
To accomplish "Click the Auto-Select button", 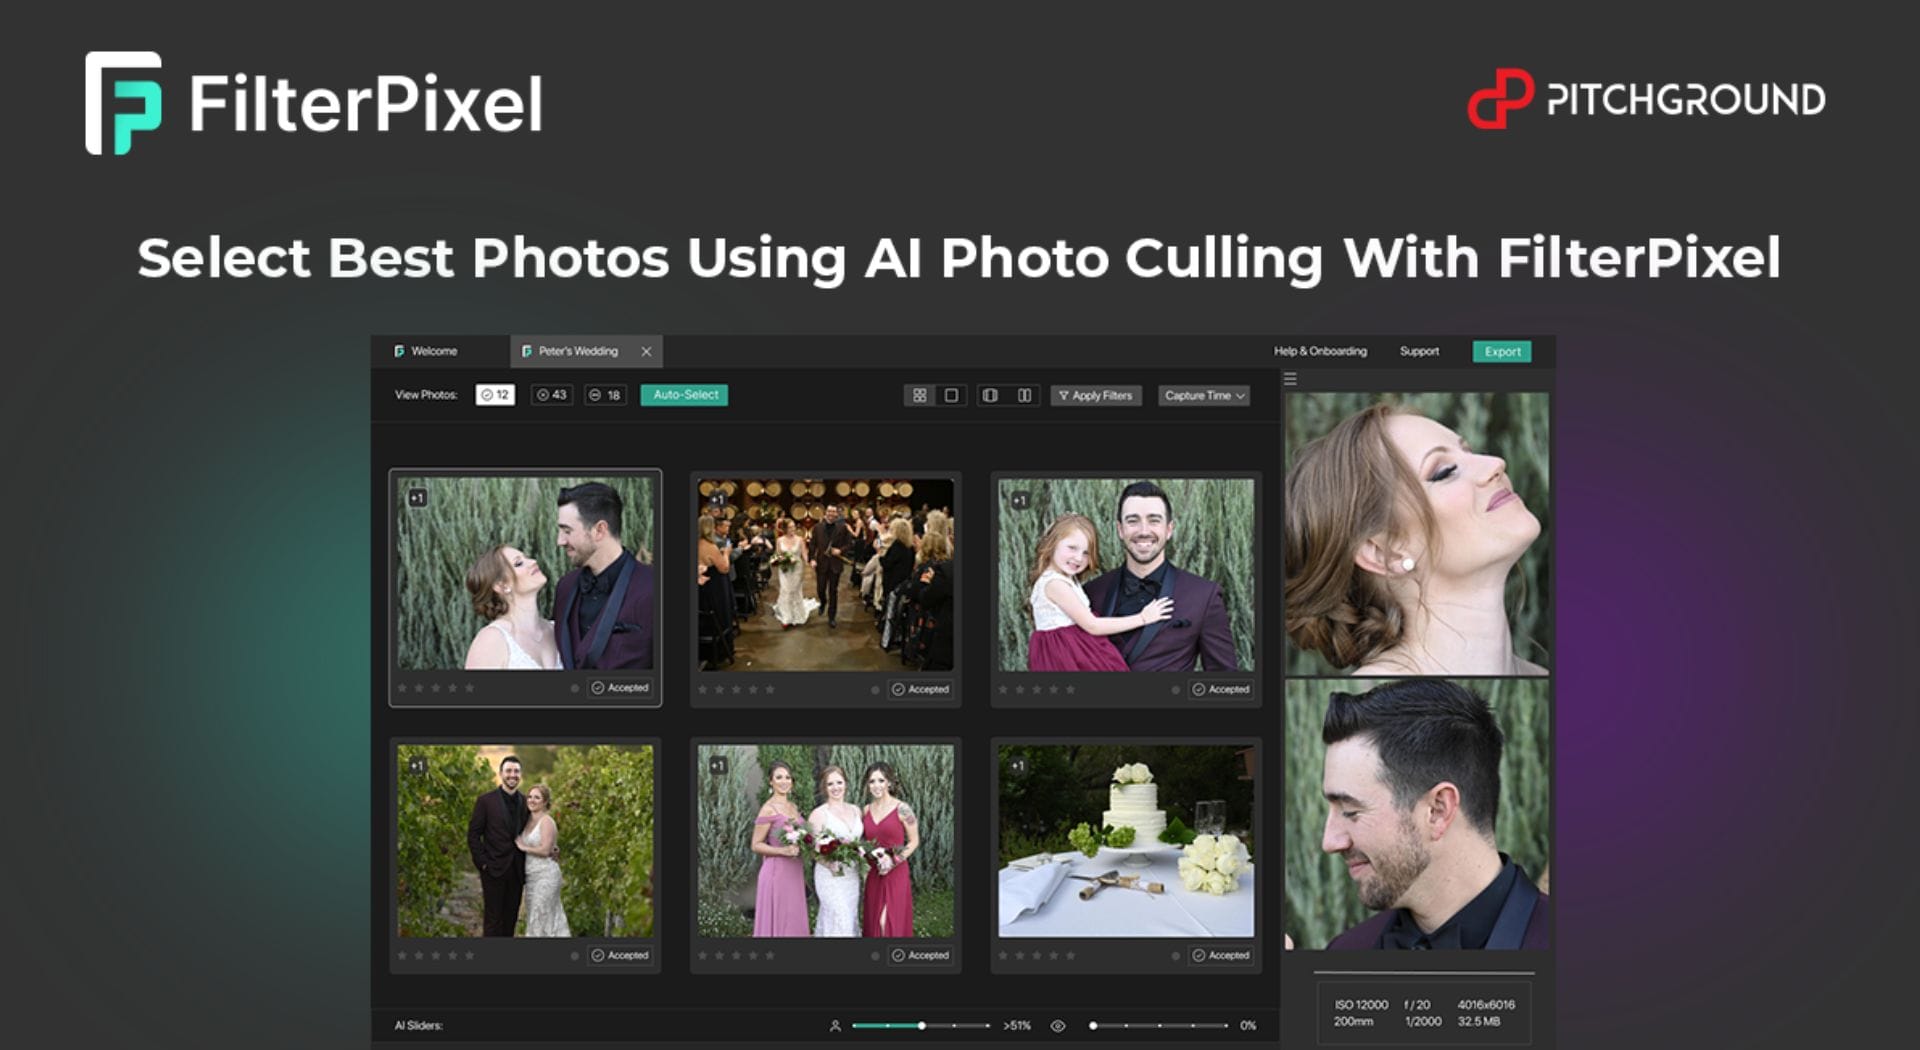I will 685,395.
